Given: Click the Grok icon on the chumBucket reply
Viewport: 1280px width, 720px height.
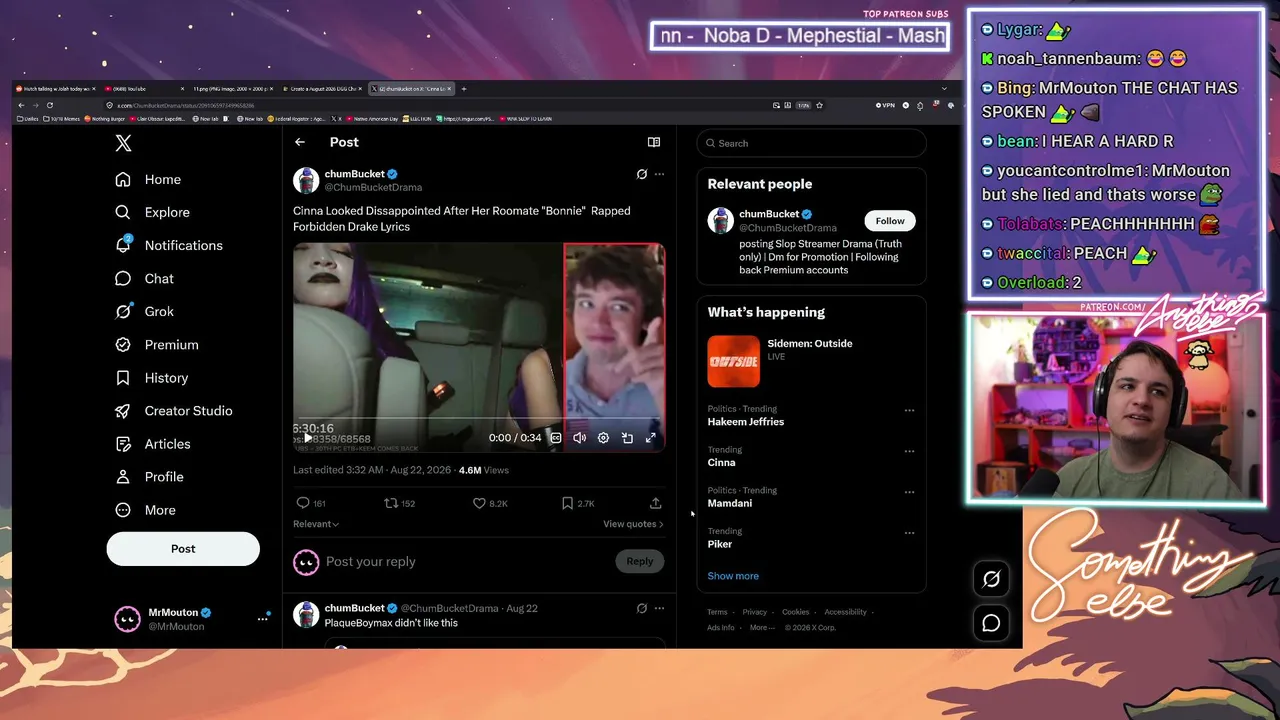Looking at the screenshot, I should click(642, 608).
